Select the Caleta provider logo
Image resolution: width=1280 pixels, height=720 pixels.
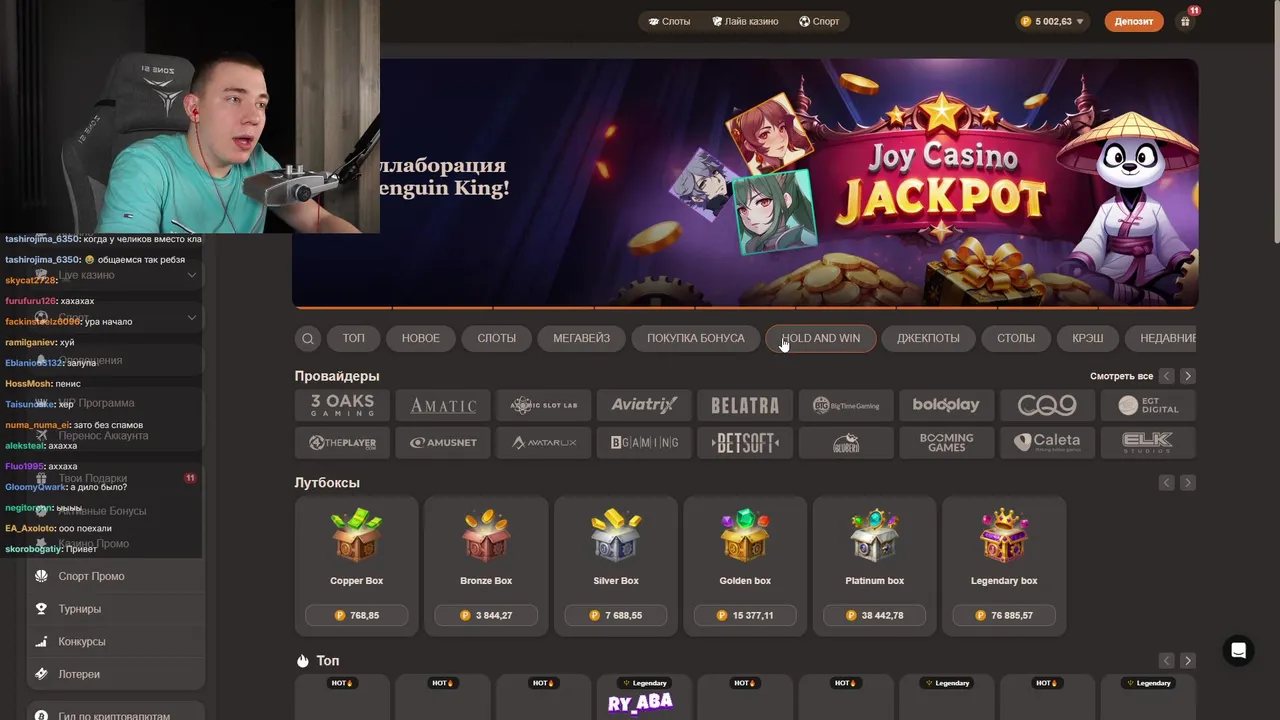1047,442
